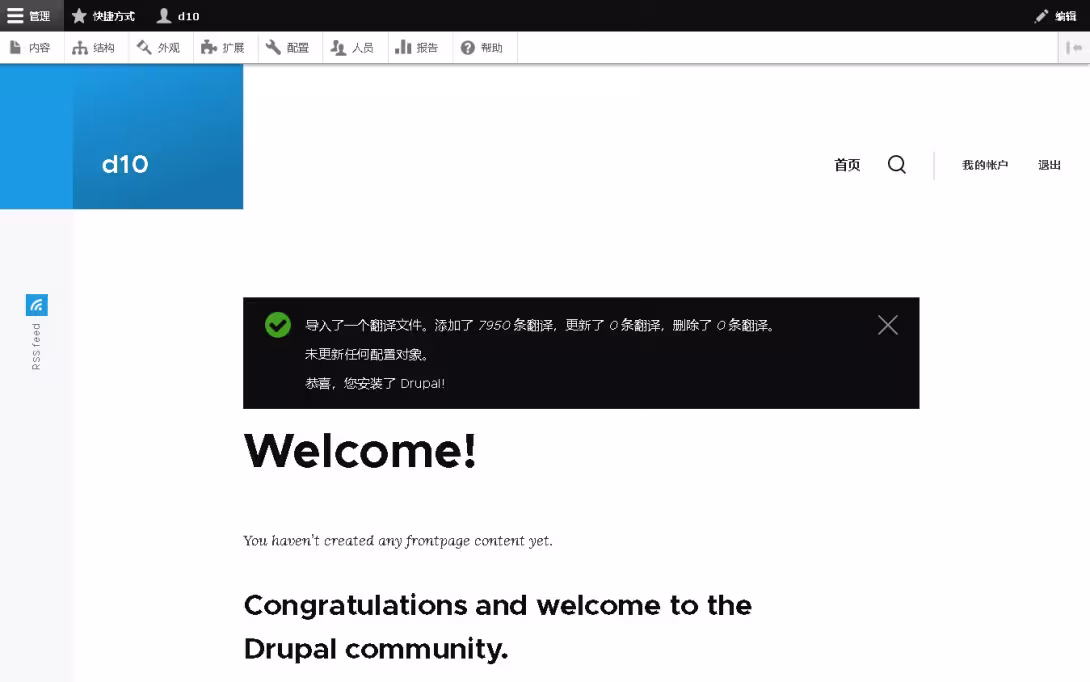Viewport: 1090px width, 682px height.
Task: Toggle the admin toolbar orientation control
Action: coord(1075,46)
